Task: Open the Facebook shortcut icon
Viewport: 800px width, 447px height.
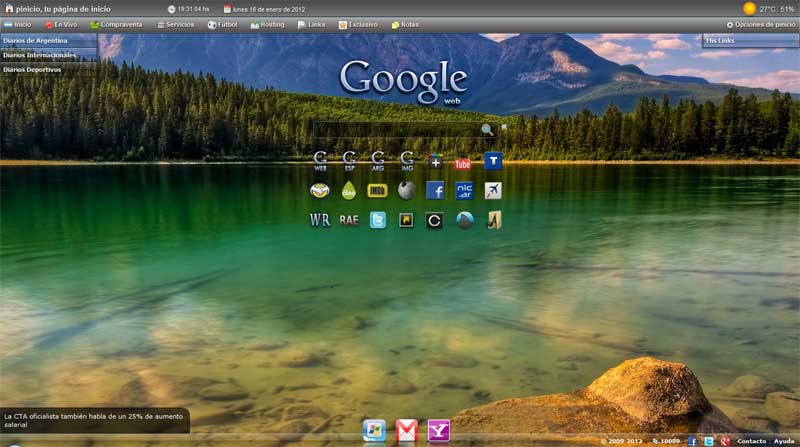Action: click(435, 190)
